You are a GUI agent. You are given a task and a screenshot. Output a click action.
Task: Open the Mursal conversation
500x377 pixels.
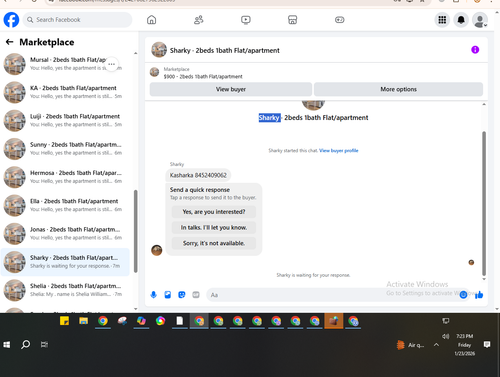pos(65,64)
